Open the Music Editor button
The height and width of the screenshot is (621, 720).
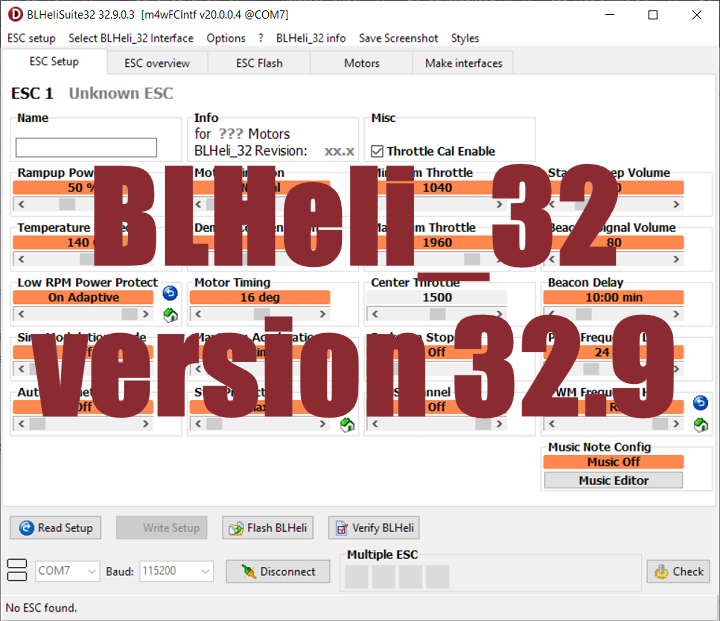613,480
